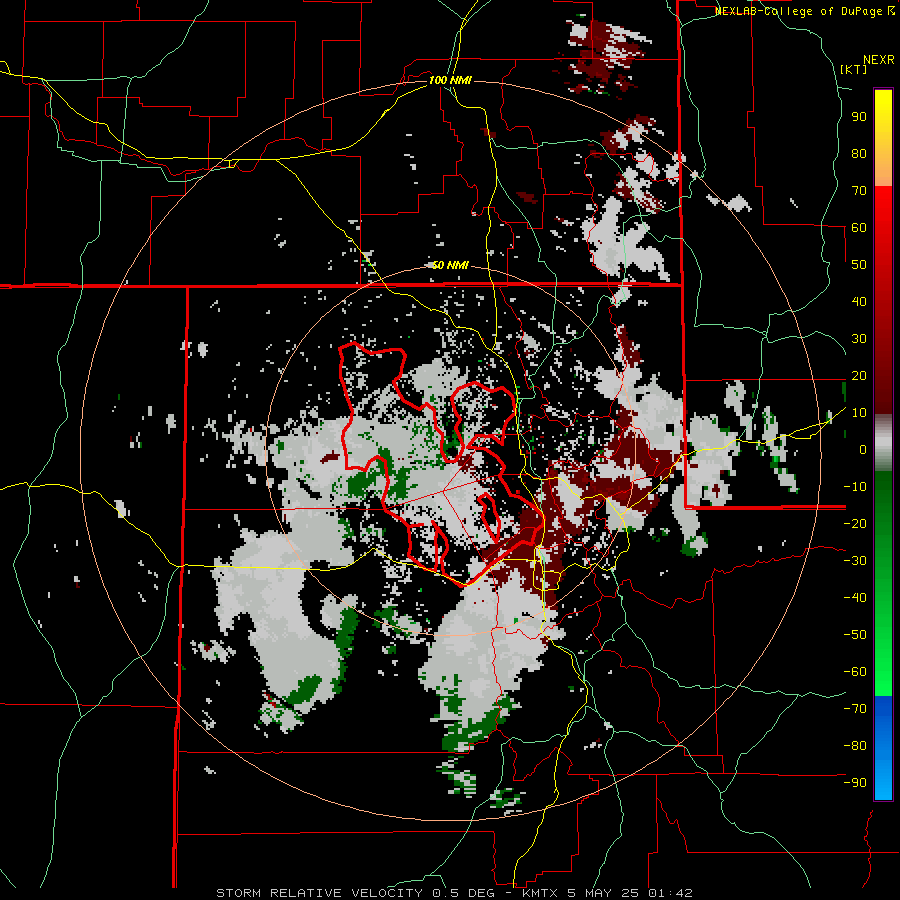Click the positive 80 value on the velocity scale

[x=859, y=153]
